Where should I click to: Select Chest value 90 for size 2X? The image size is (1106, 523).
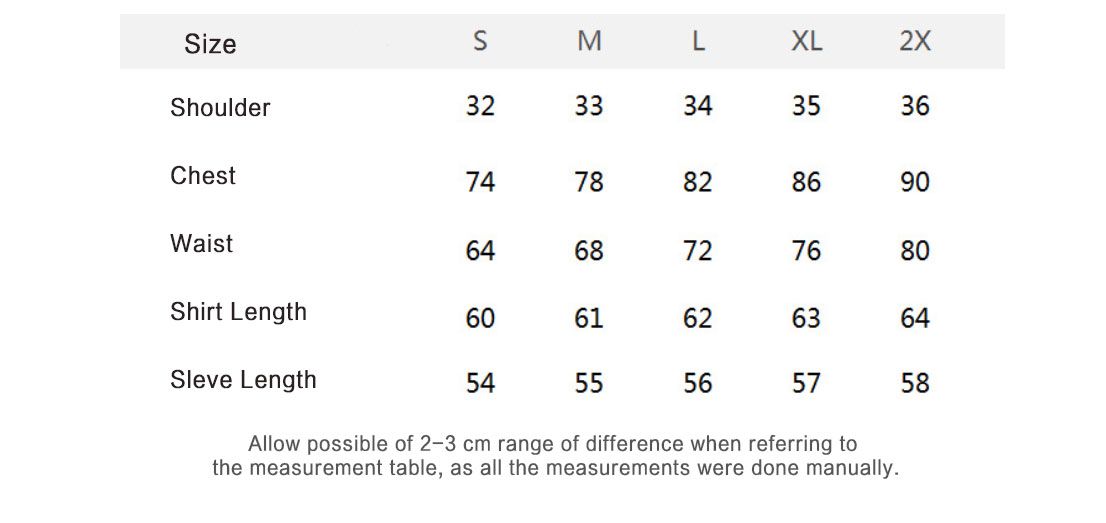(x=915, y=182)
